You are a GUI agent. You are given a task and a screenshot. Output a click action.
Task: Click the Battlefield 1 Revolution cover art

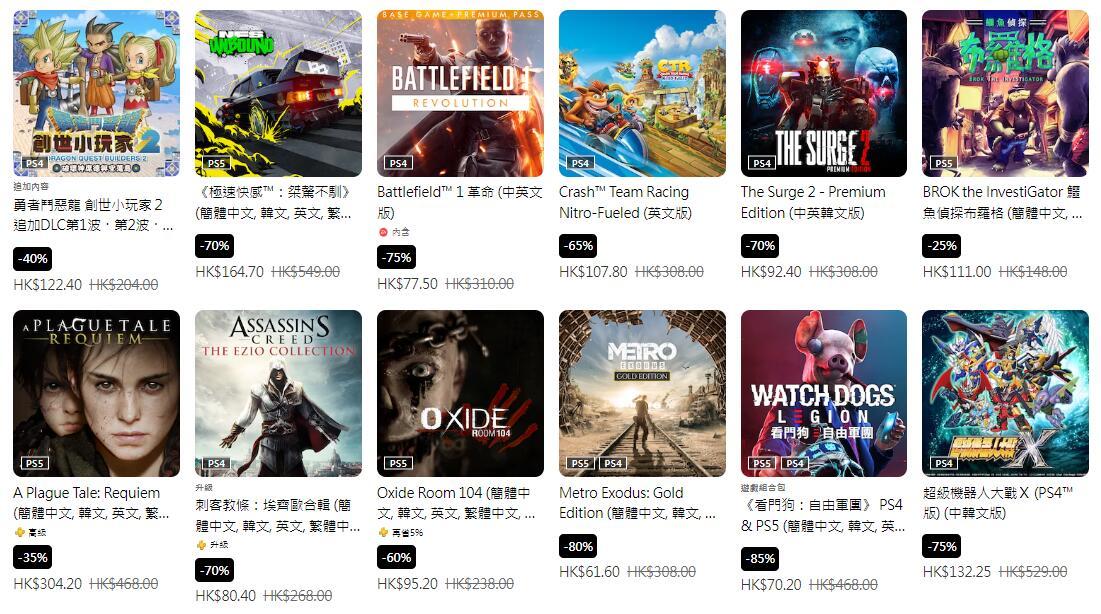(x=460, y=93)
